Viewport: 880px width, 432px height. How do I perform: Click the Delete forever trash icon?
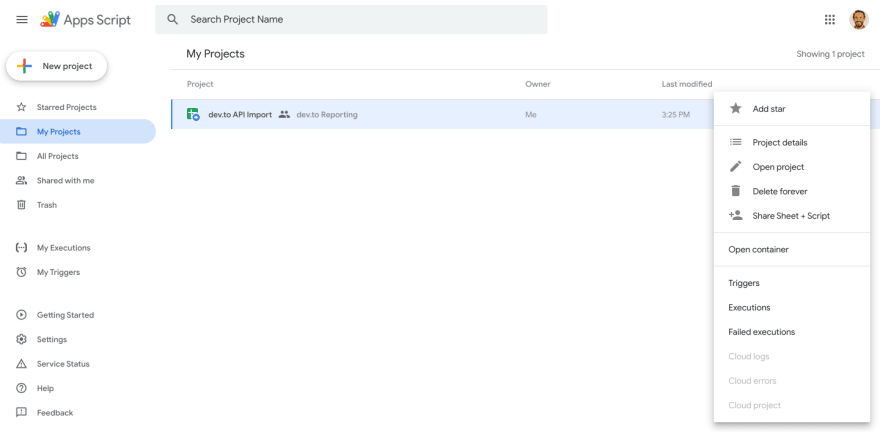(x=736, y=191)
